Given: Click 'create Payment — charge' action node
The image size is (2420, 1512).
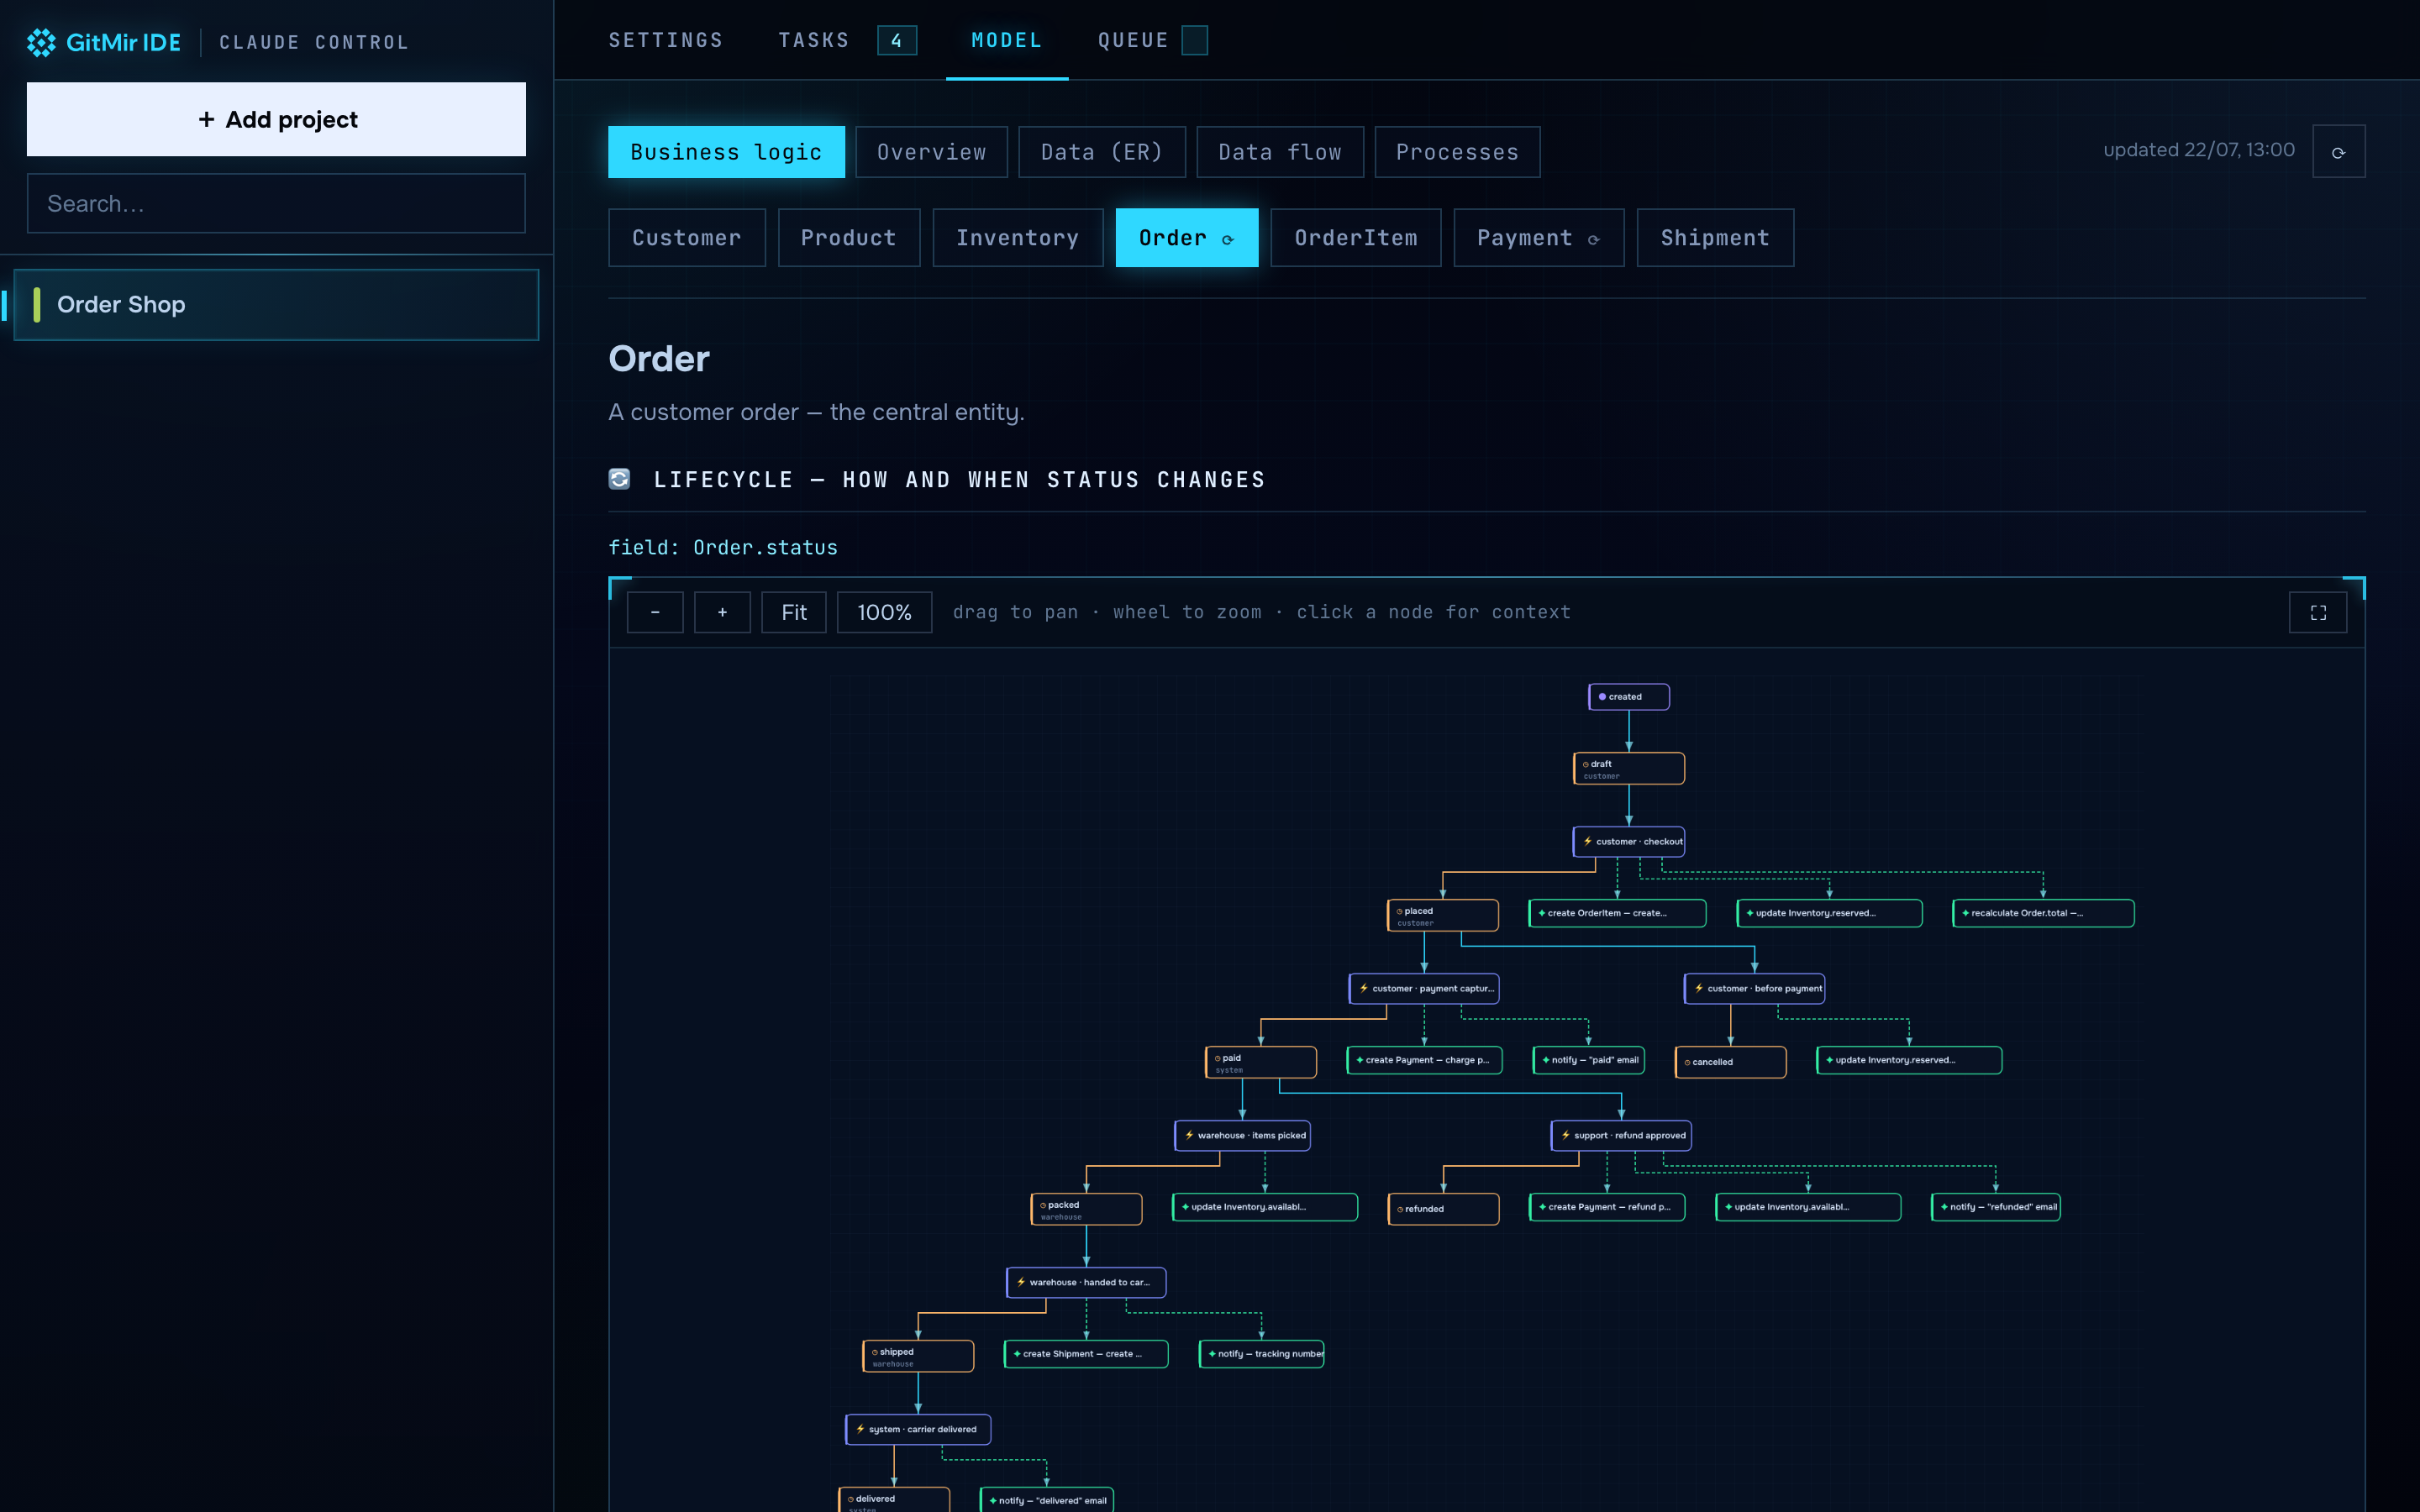Looking at the screenshot, I should click(x=1424, y=1060).
